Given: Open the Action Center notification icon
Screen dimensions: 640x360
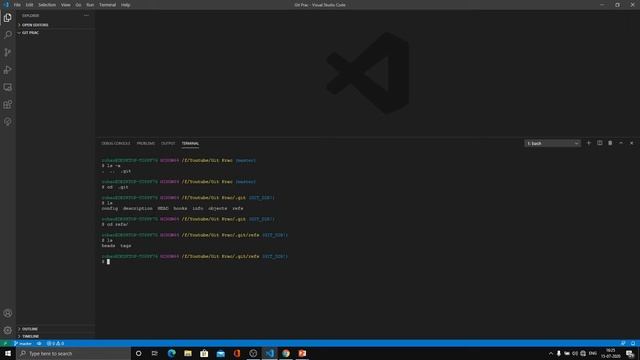Looking at the screenshot, I should (630, 353).
